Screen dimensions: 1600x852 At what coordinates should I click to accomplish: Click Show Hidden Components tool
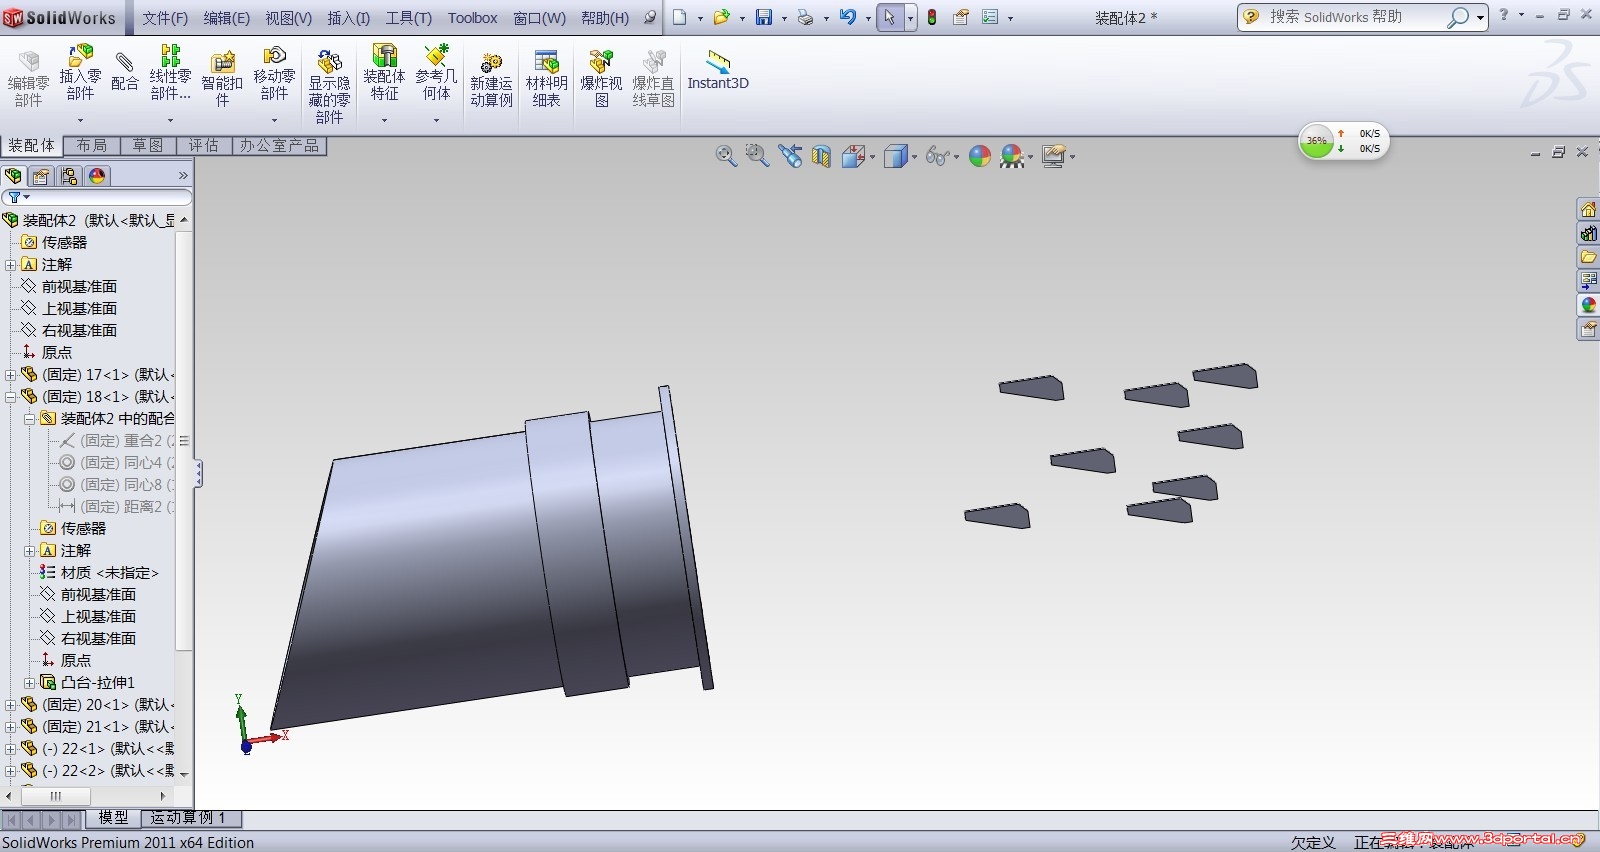pyautogui.click(x=329, y=87)
